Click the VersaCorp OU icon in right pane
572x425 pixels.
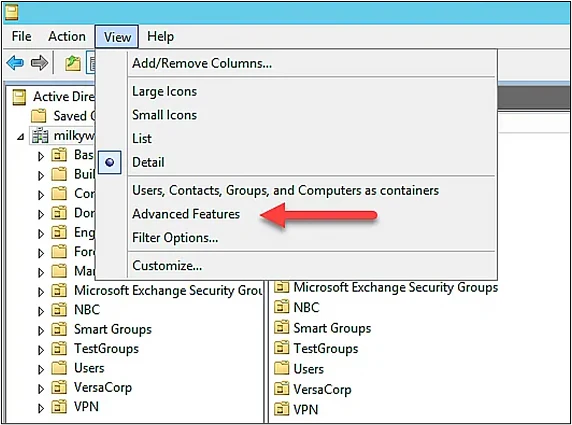(282, 389)
